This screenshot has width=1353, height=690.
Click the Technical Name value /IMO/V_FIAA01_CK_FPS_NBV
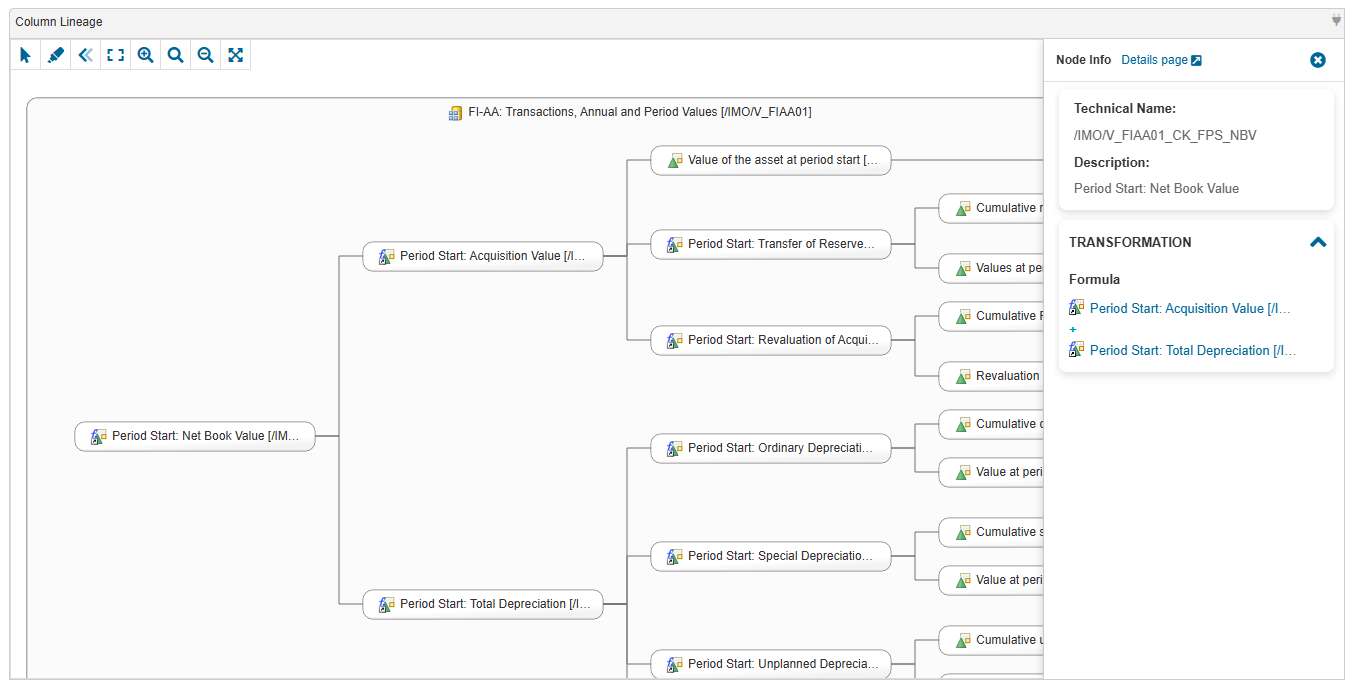[x=1165, y=135]
